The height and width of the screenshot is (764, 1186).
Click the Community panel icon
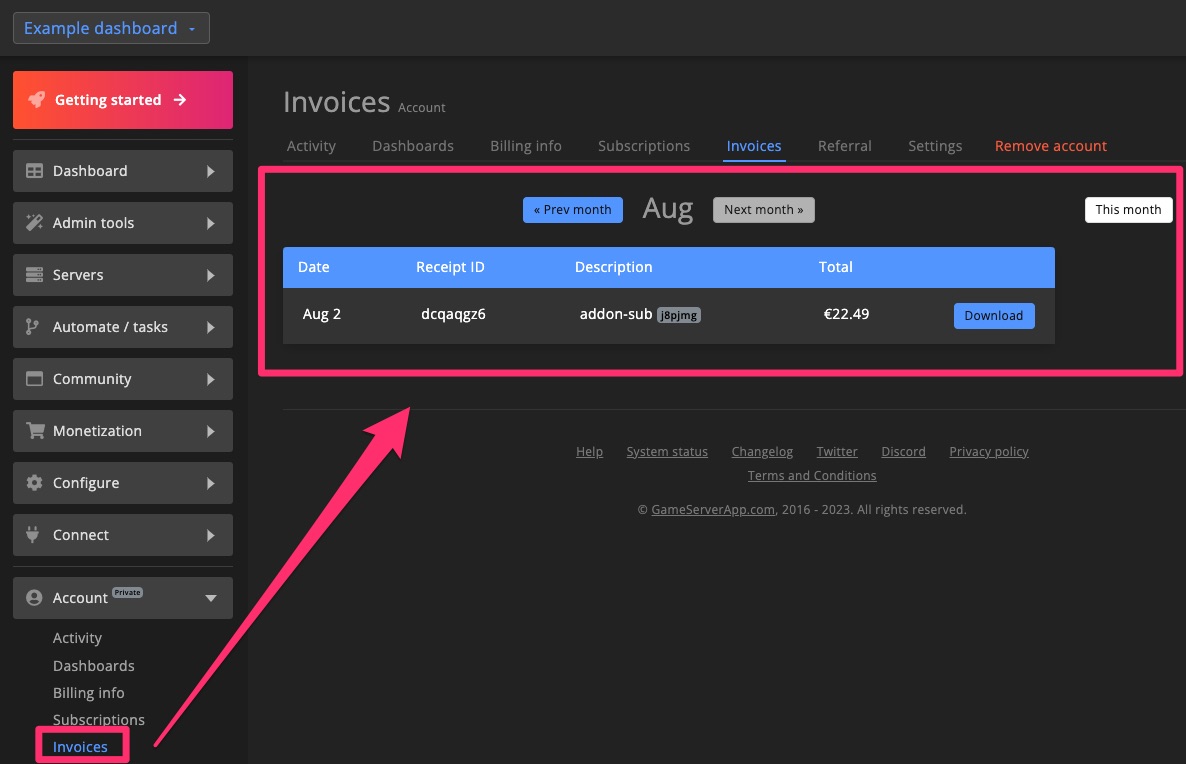(x=32, y=379)
